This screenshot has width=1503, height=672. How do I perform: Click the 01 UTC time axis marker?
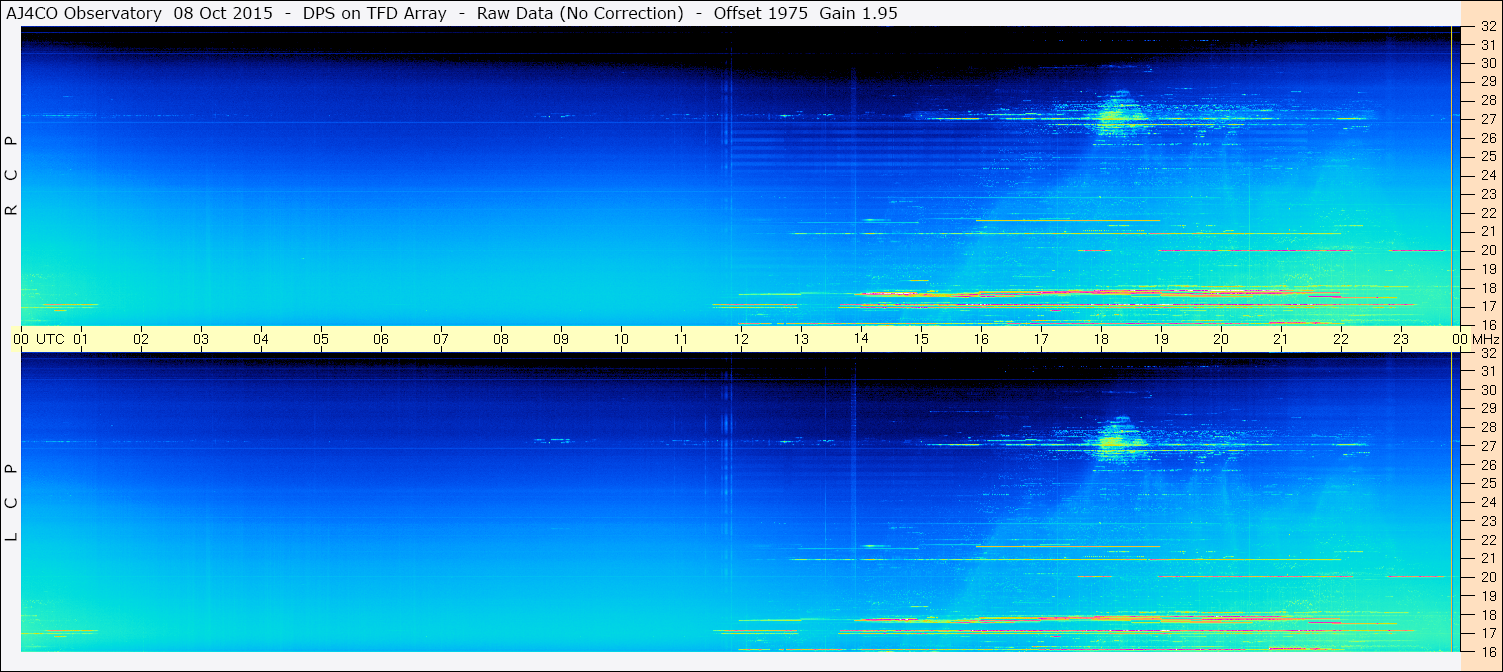pyautogui.click(x=81, y=339)
